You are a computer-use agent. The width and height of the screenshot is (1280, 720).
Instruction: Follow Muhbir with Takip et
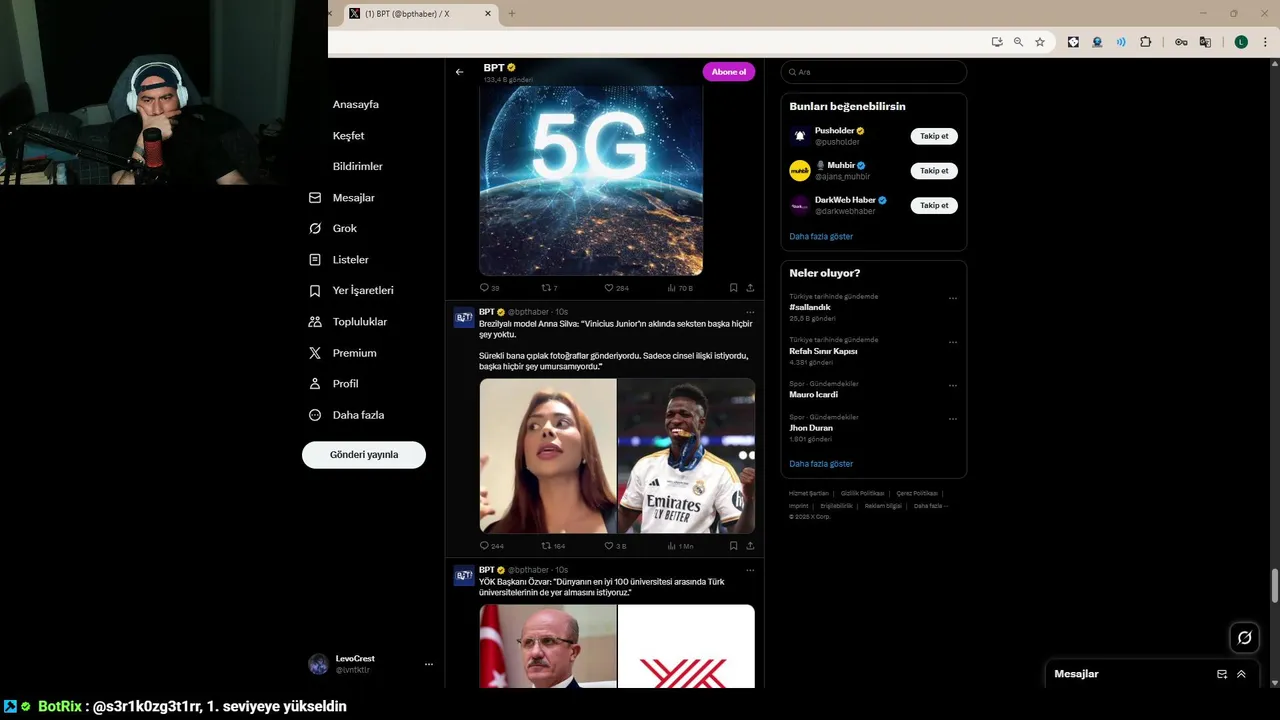(x=934, y=171)
